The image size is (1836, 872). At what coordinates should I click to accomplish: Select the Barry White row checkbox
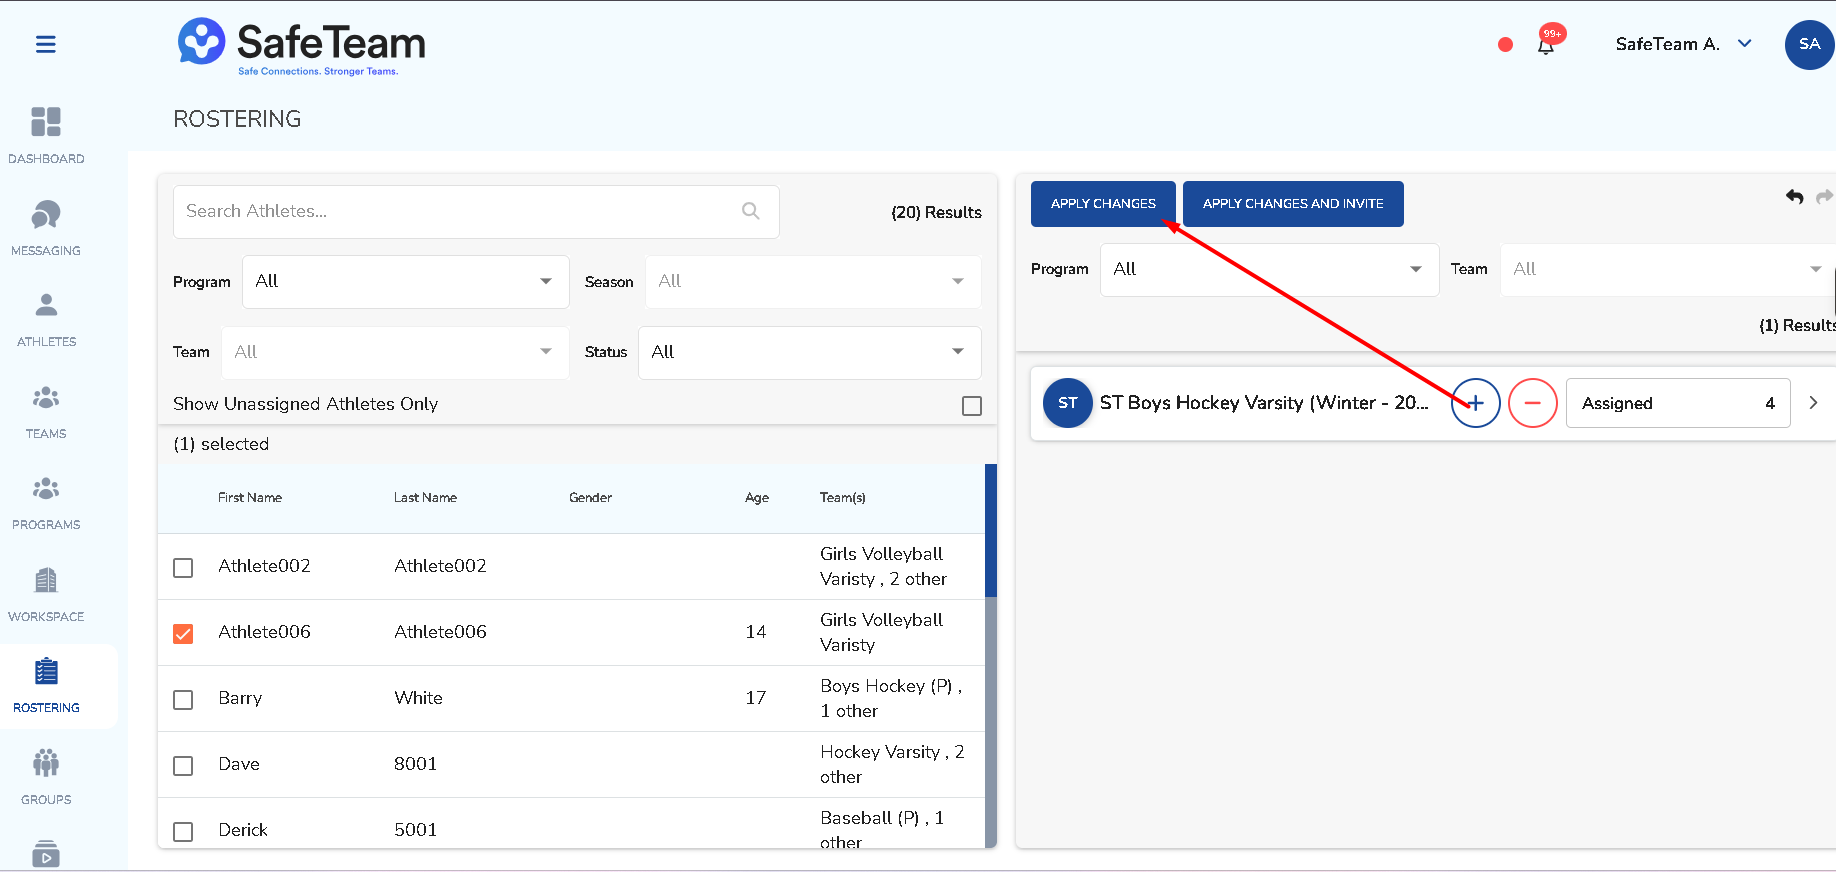click(x=183, y=700)
